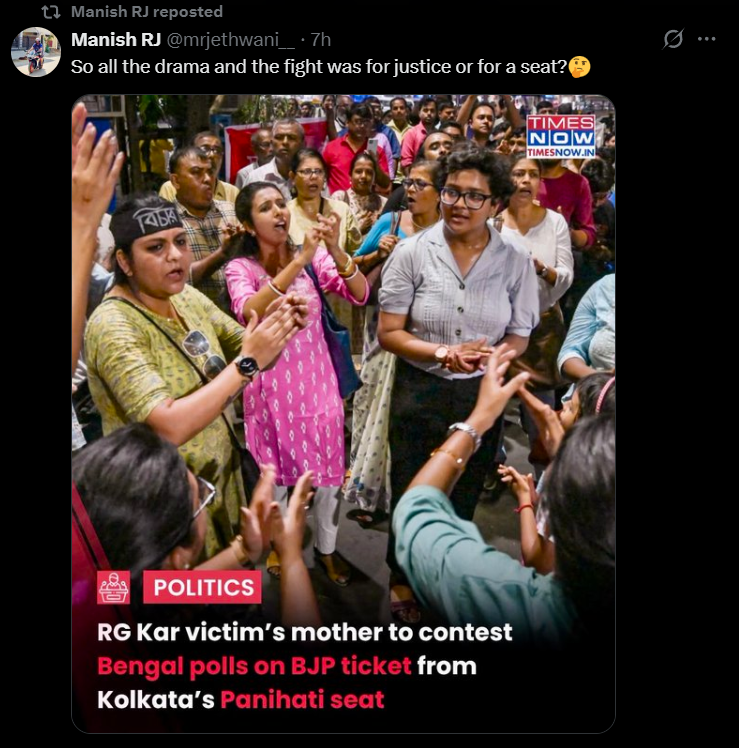
Task: Click the TIMESNOW.IN text under the logo
Action: point(560,151)
